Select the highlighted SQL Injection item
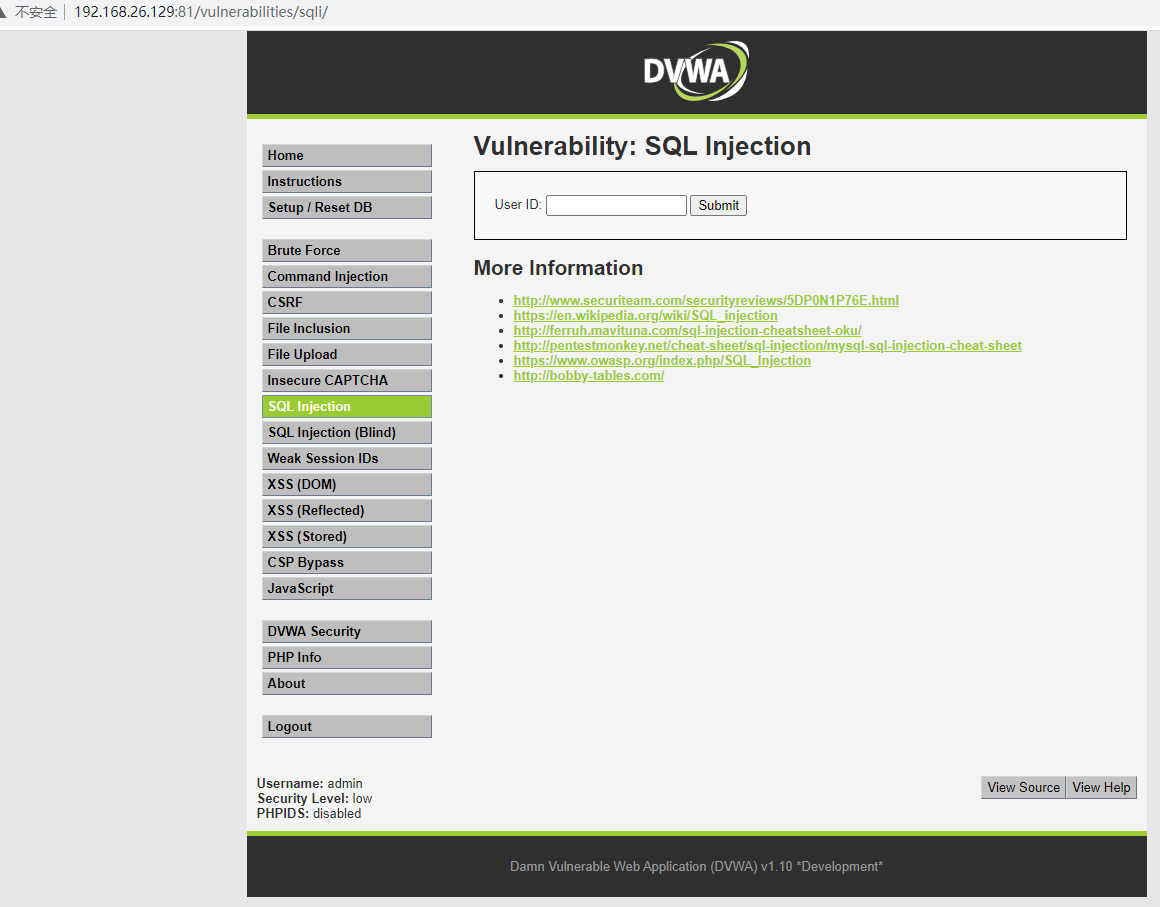This screenshot has height=907, width=1160. (346, 406)
